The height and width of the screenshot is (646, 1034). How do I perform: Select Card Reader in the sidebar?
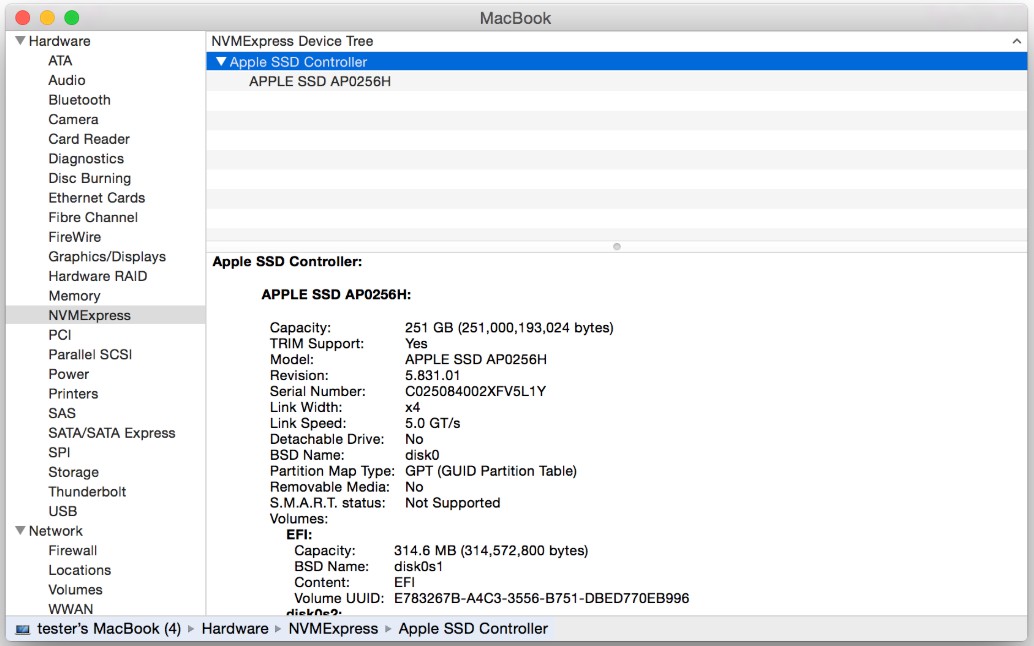(89, 139)
